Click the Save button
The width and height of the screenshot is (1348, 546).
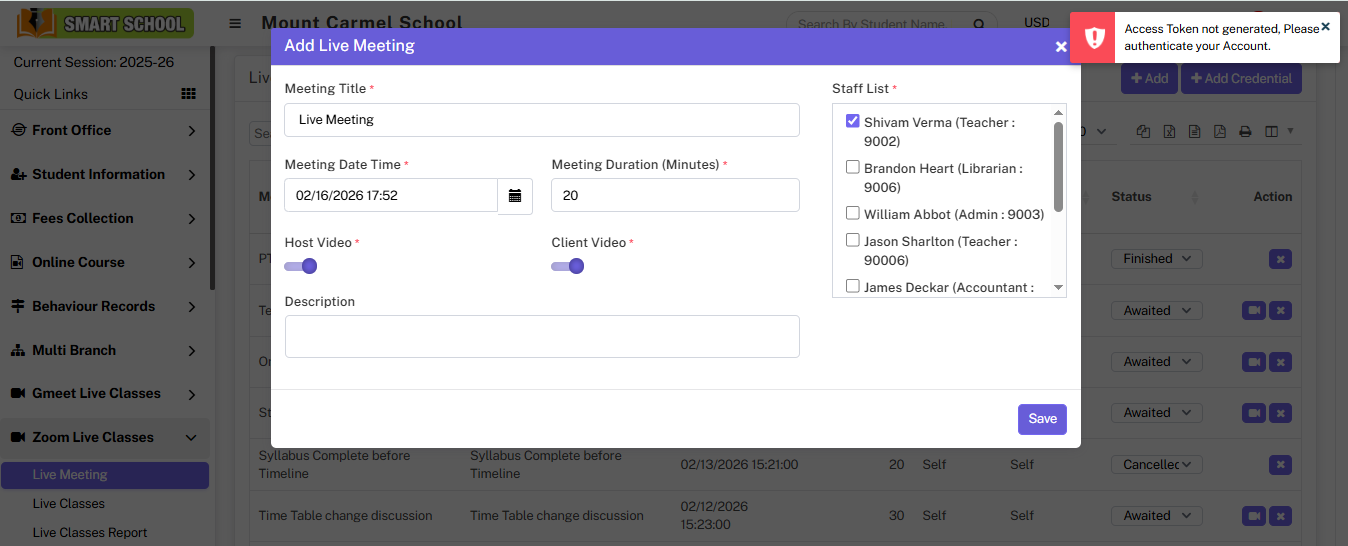click(1042, 419)
